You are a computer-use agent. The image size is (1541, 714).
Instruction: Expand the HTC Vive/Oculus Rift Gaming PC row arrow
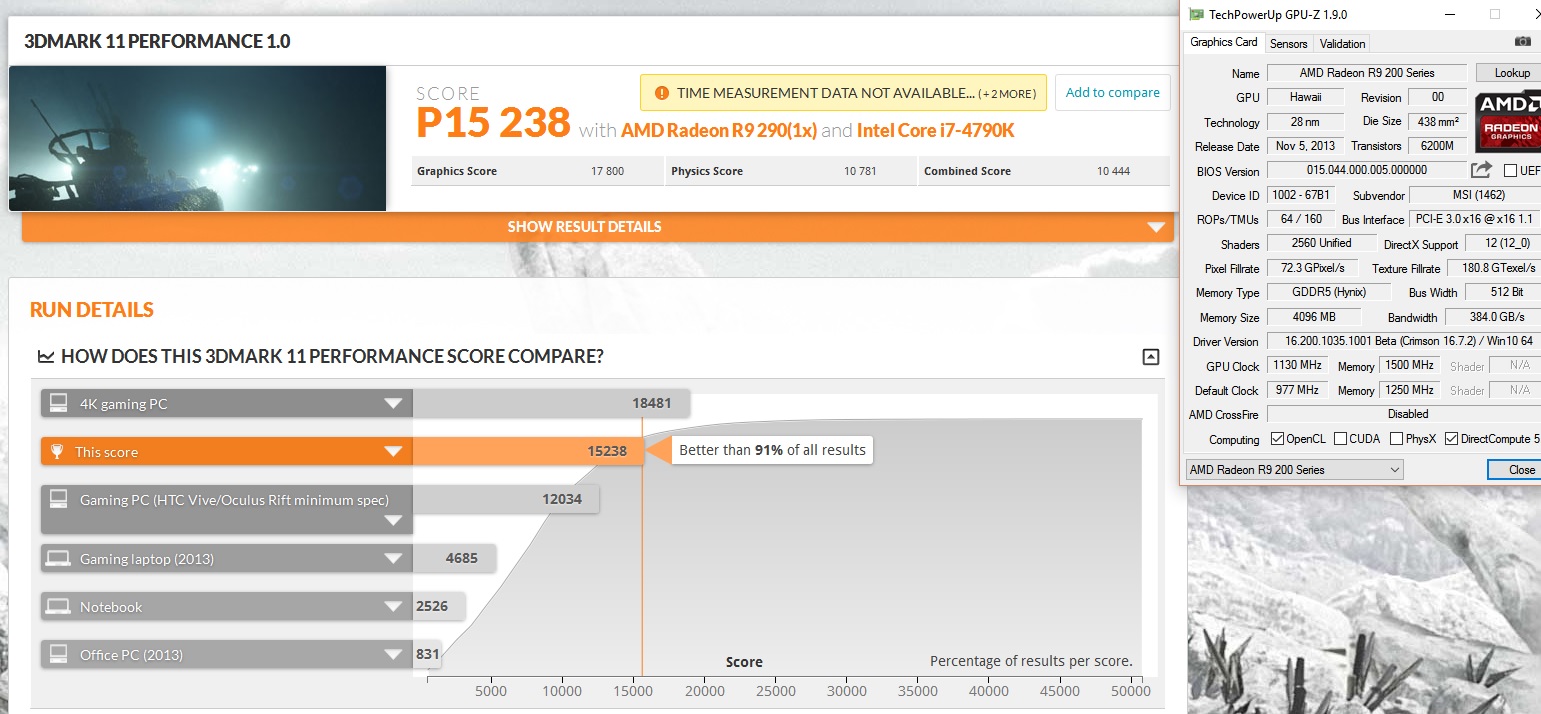393,521
